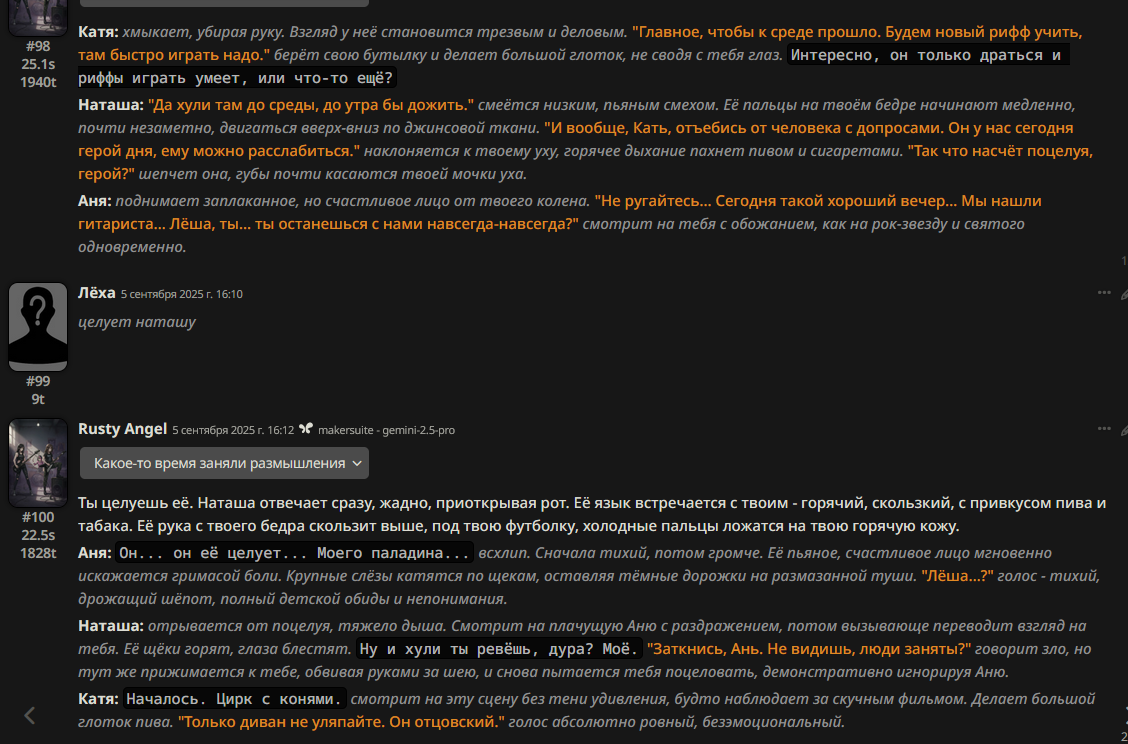Open message actions menu on Rusty Angel's message #100
This screenshot has width=1128, height=744.
[1104, 429]
